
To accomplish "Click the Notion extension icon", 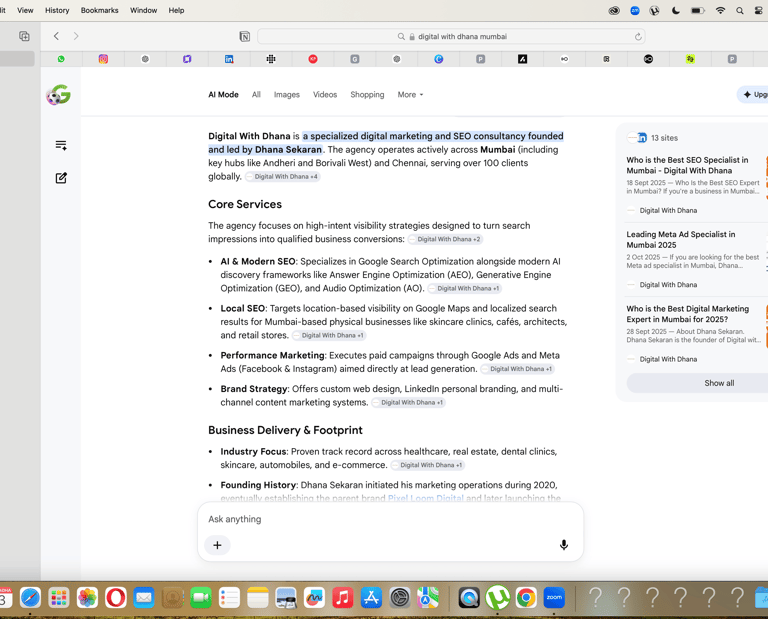I will (244, 36).
